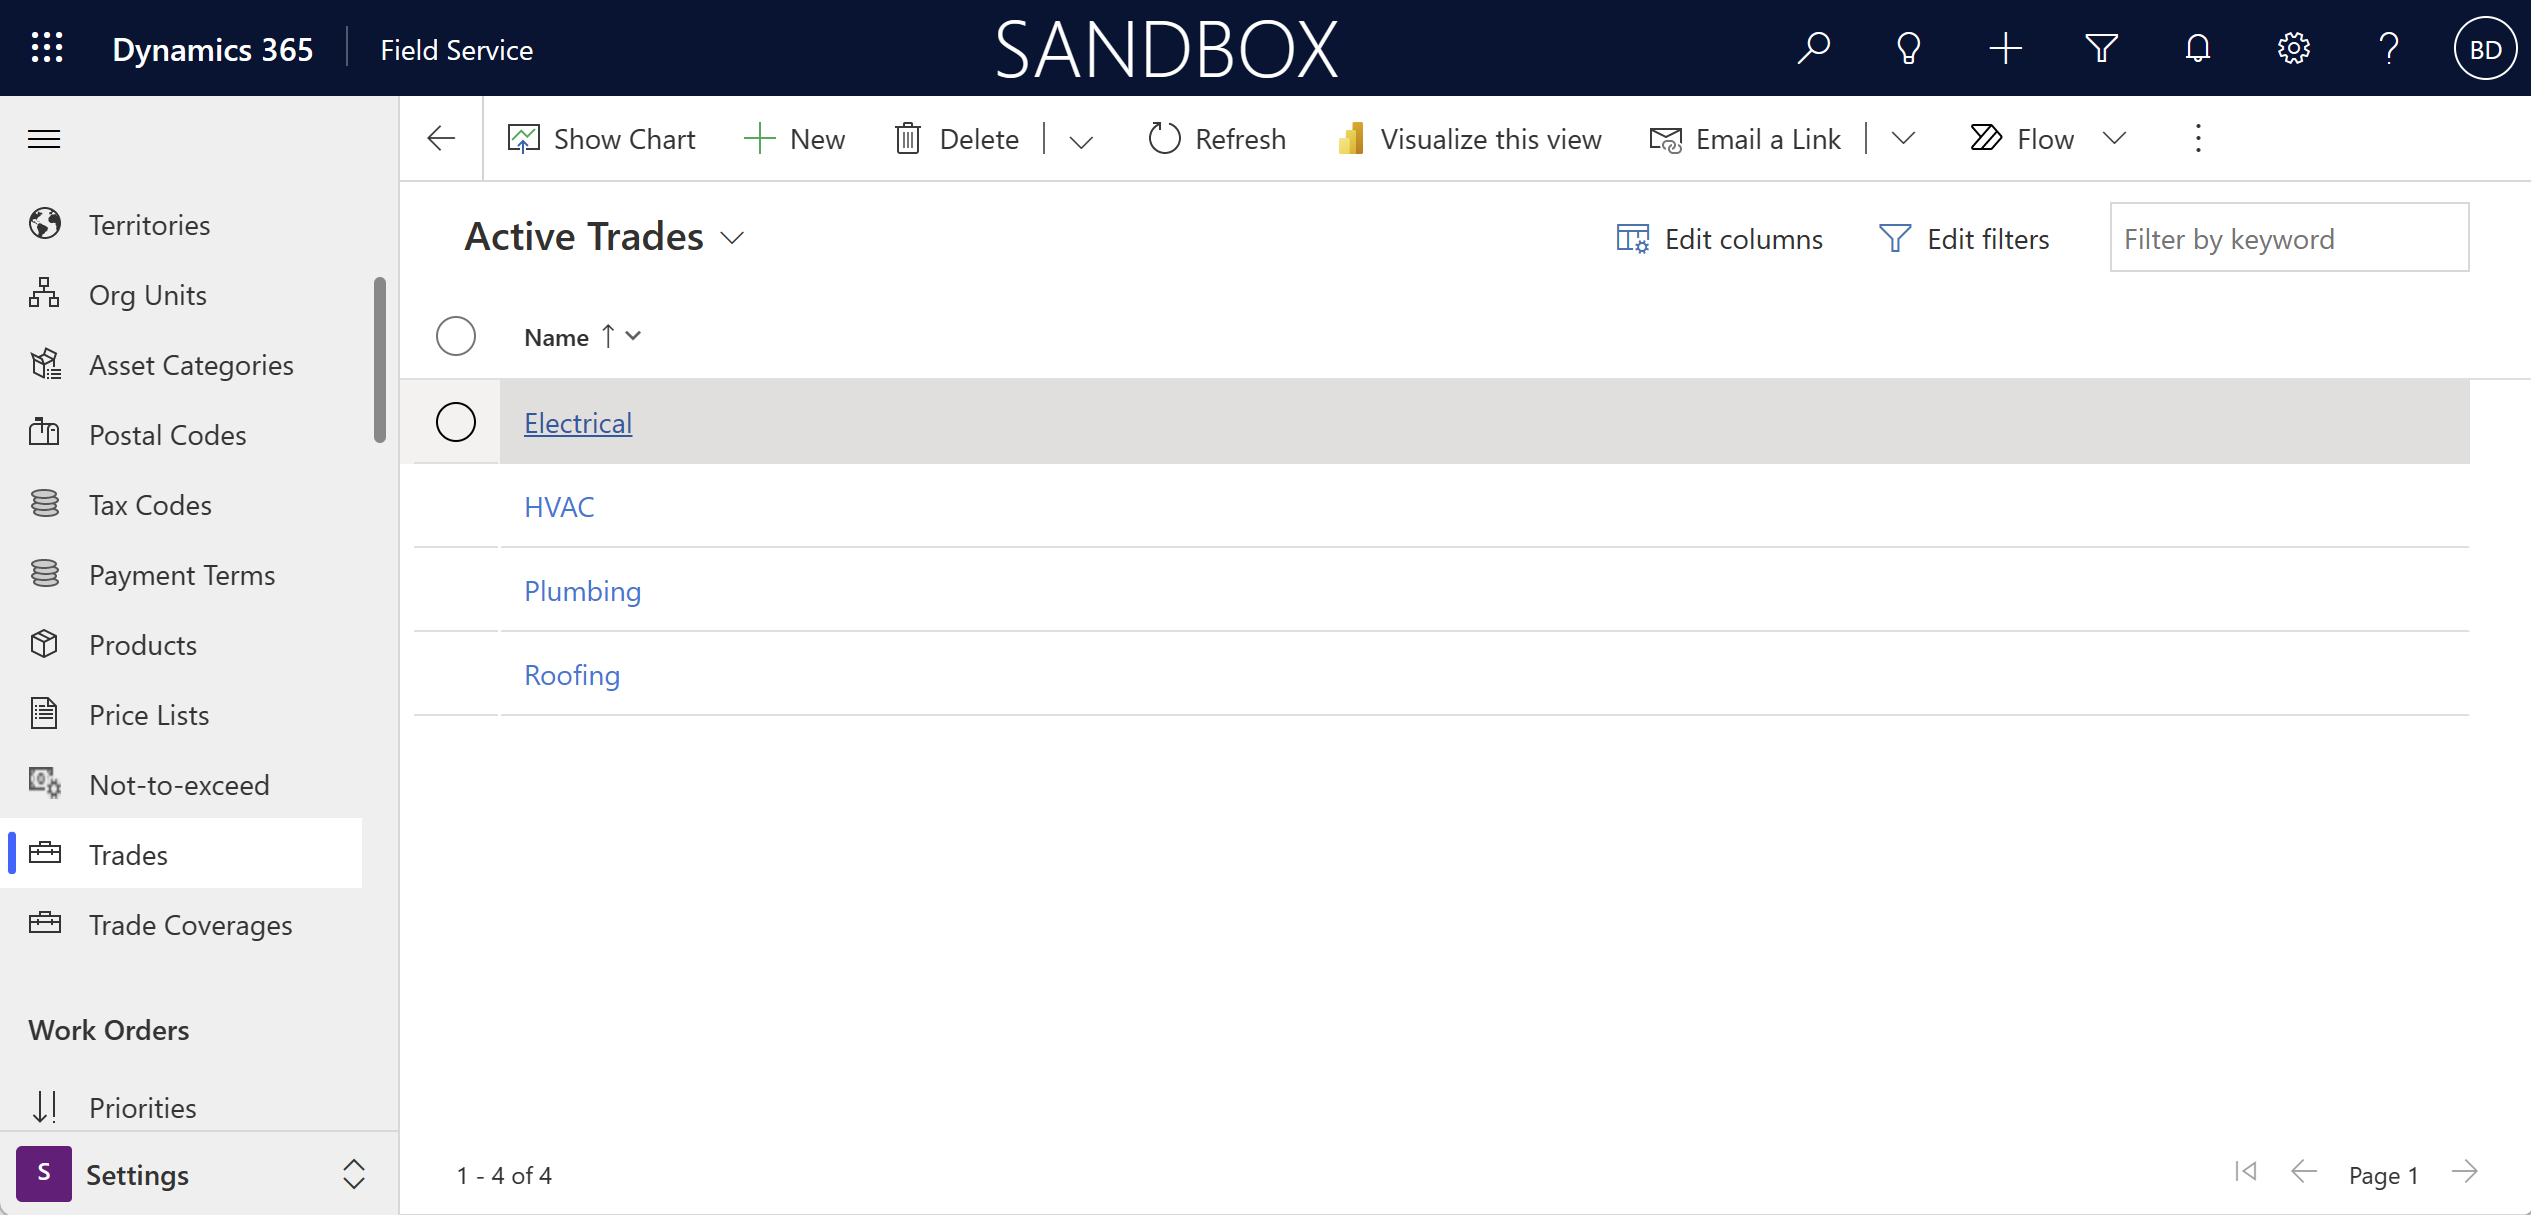Click the Visualize this view icon

pos(1351,137)
